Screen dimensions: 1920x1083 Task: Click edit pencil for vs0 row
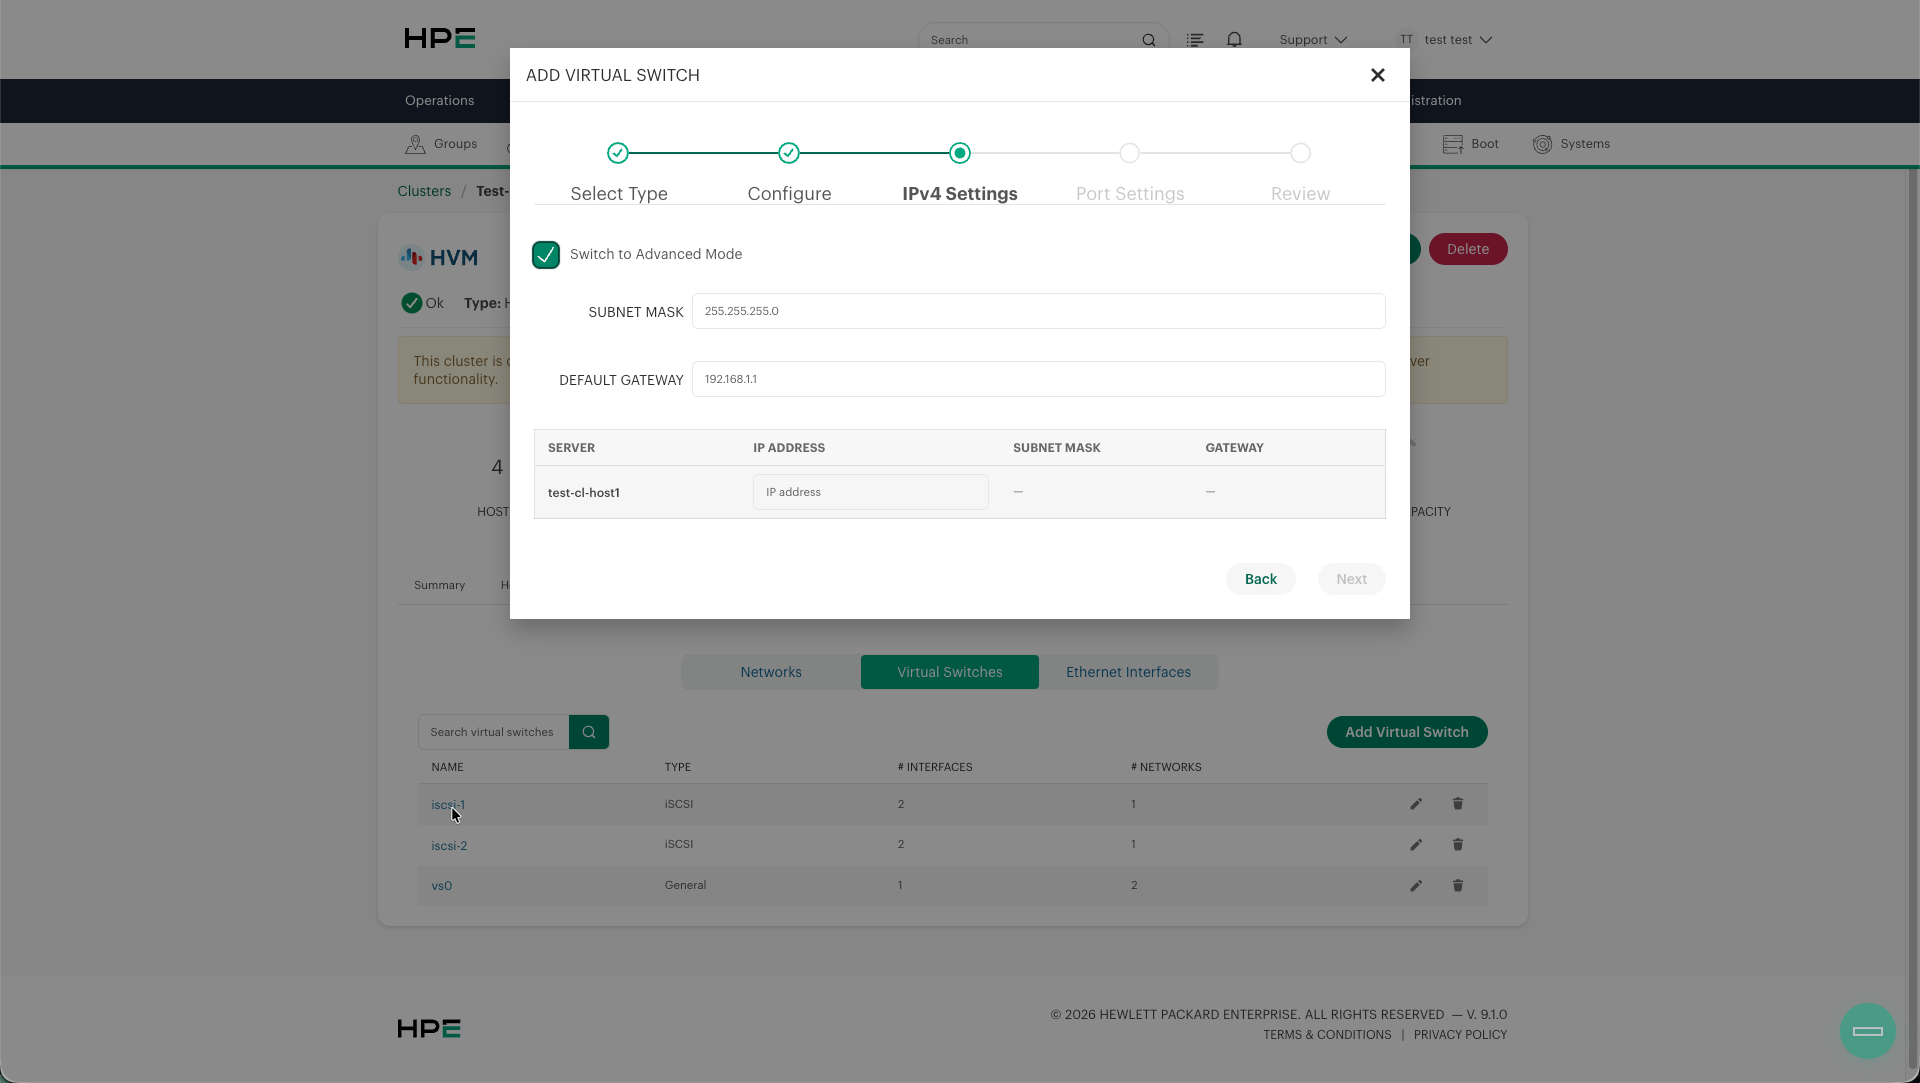point(1416,886)
